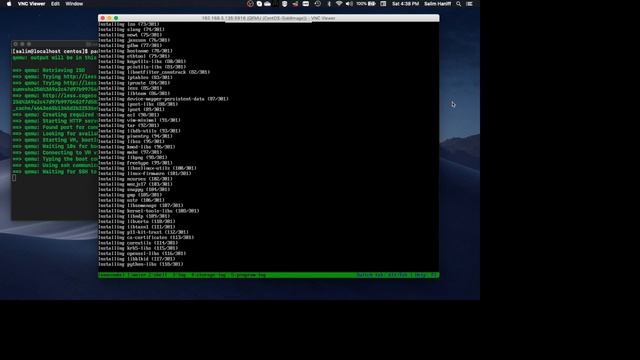Image resolution: width=640 pixels, height=360 pixels.
Task: Open the Window menu
Action: (x=74, y=4)
